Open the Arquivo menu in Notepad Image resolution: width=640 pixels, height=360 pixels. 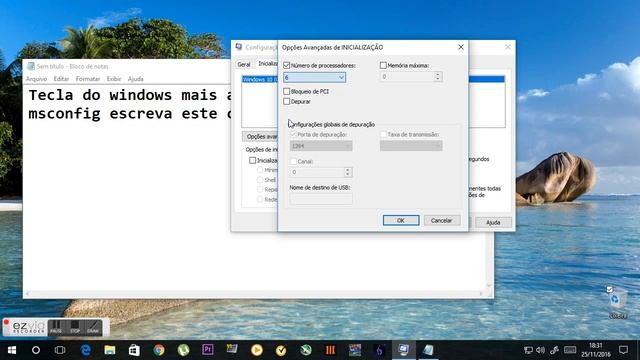click(36, 79)
